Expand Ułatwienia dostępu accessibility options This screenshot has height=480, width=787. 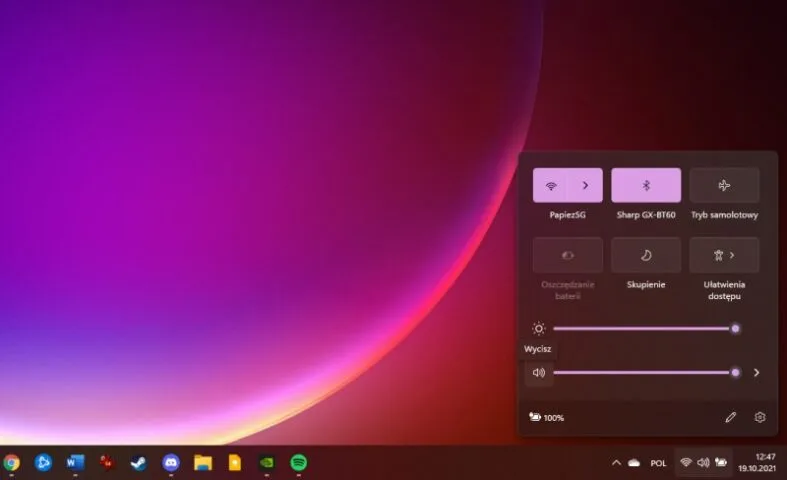pyautogui.click(x=724, y=255)
